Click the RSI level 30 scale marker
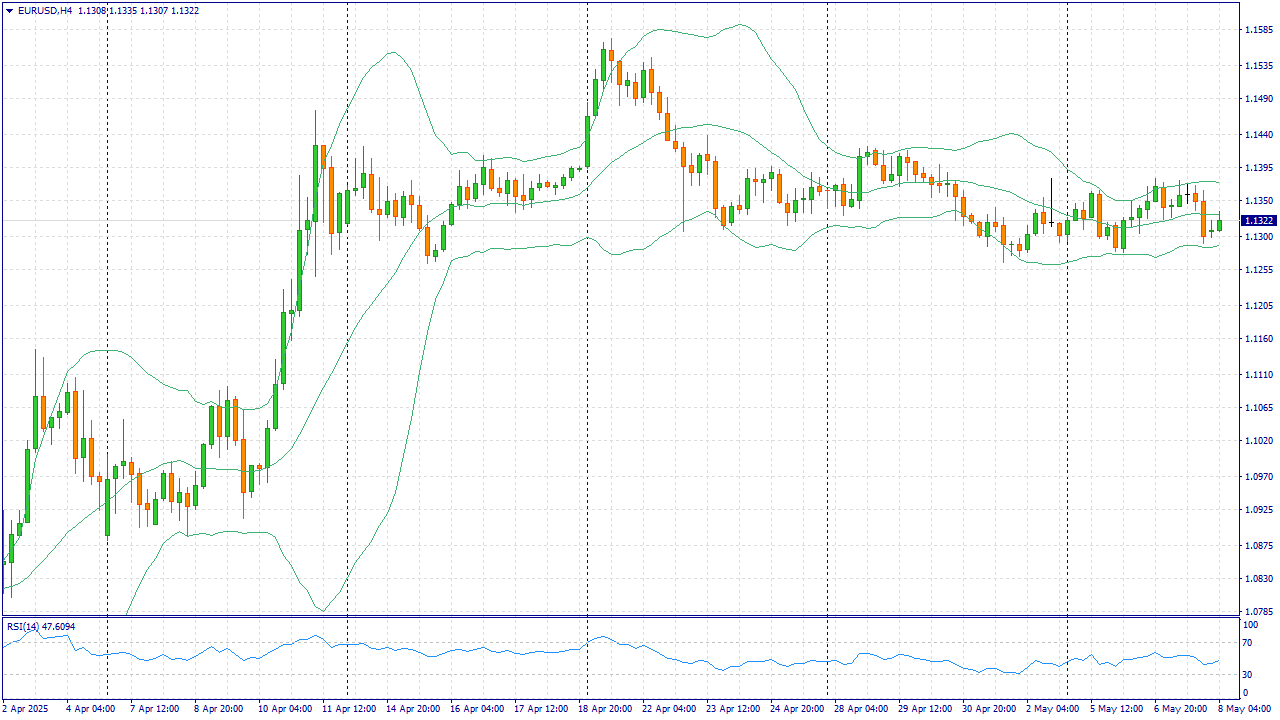Image resolution: width=1280 pixels, height=720 pixels. click(1247, 673)
